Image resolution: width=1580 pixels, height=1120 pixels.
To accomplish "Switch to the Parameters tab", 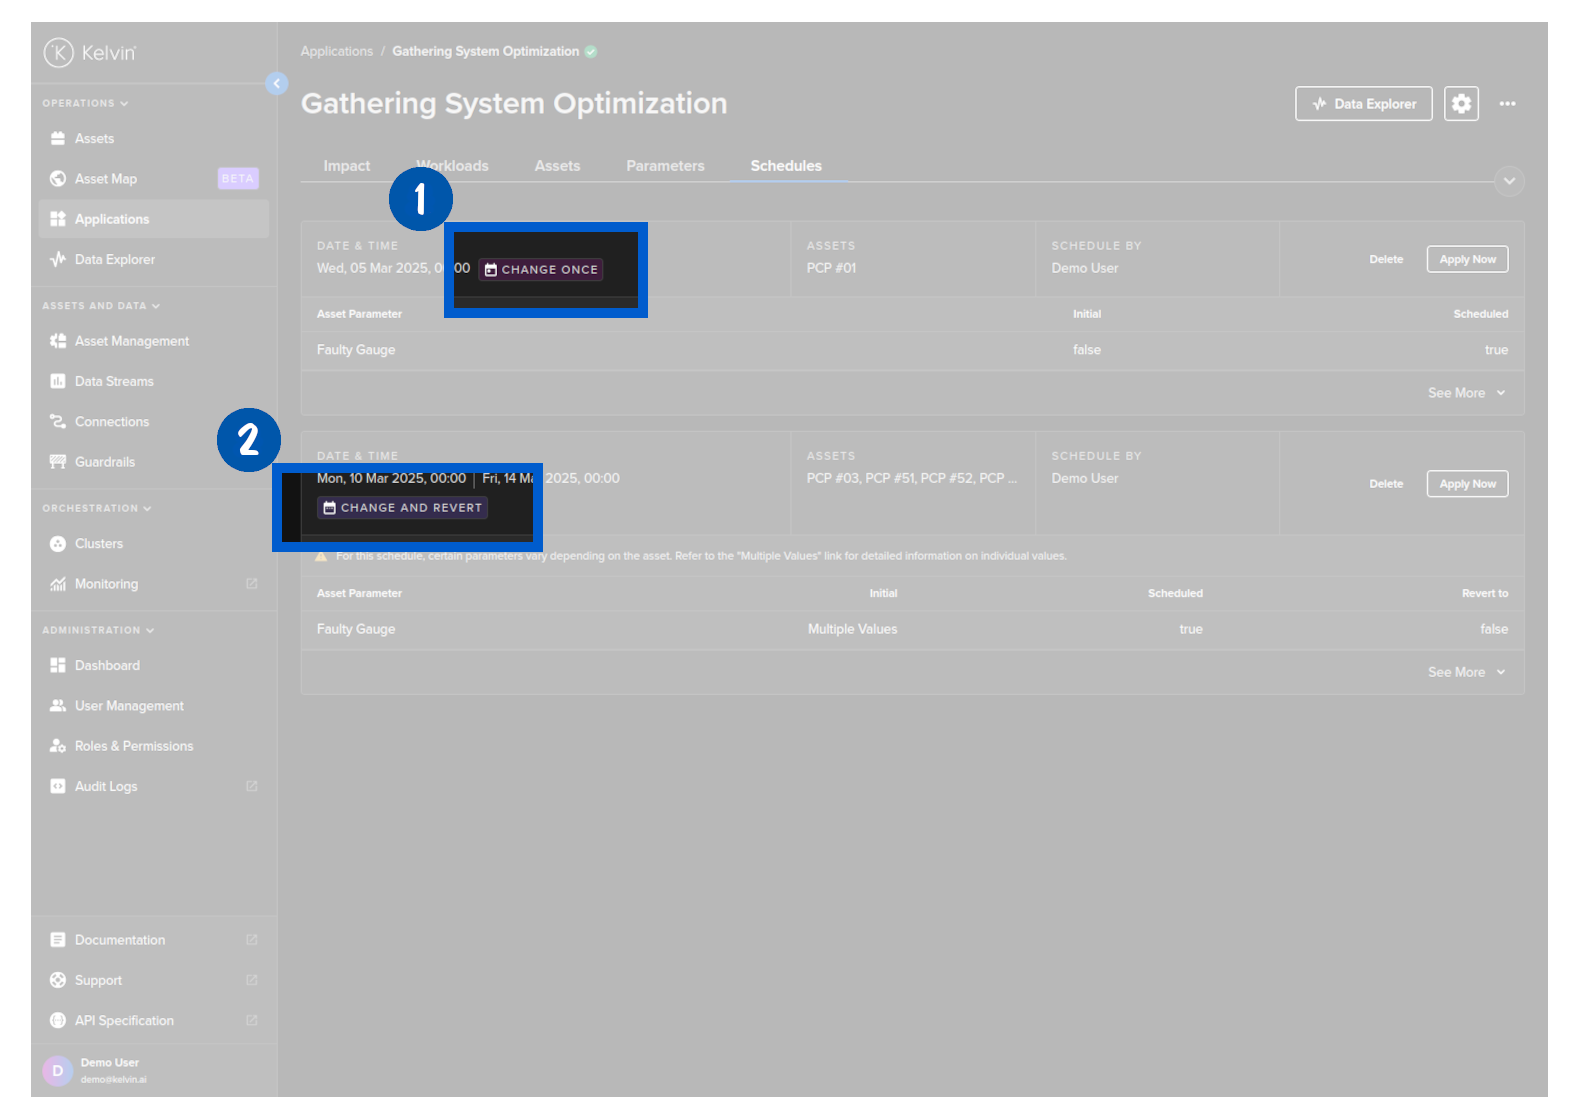I will [x=665, y=166].
